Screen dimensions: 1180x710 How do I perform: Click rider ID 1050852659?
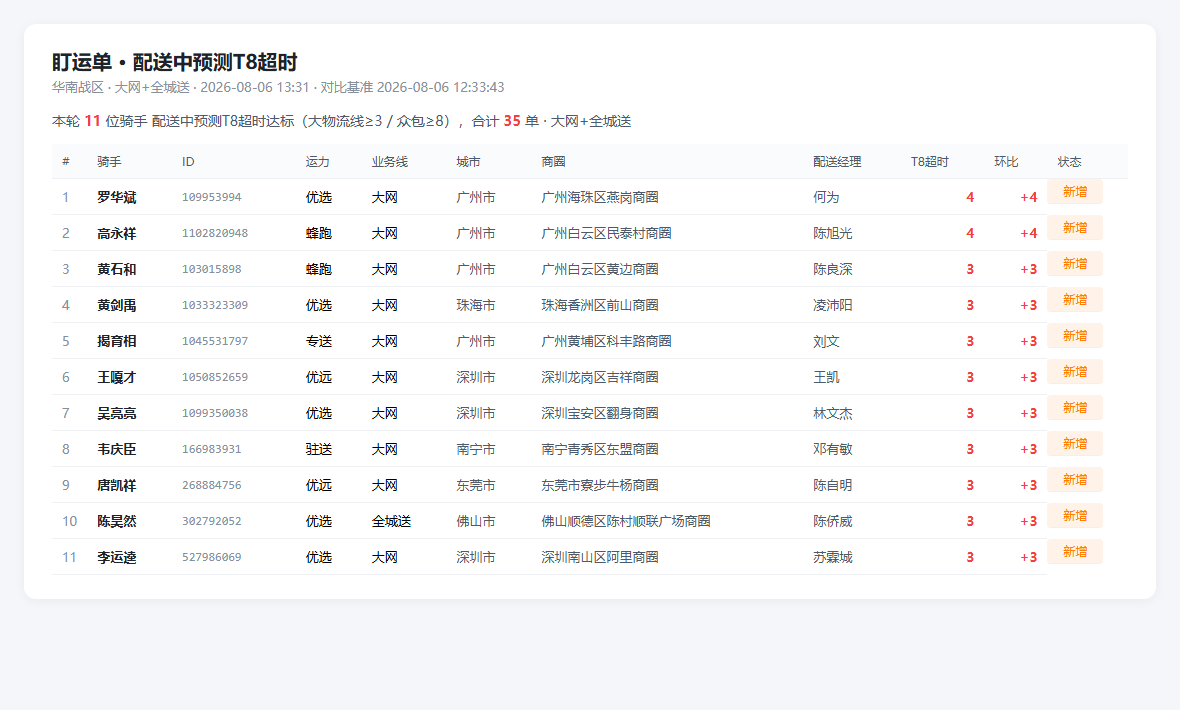tap(214, 377)
